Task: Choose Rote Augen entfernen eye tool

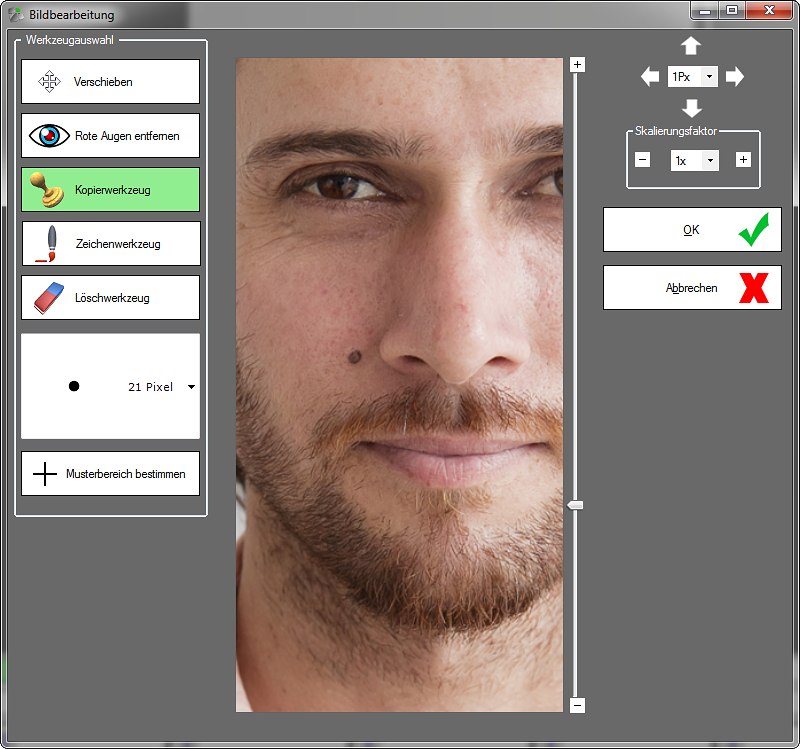Action: coord(110,136)
